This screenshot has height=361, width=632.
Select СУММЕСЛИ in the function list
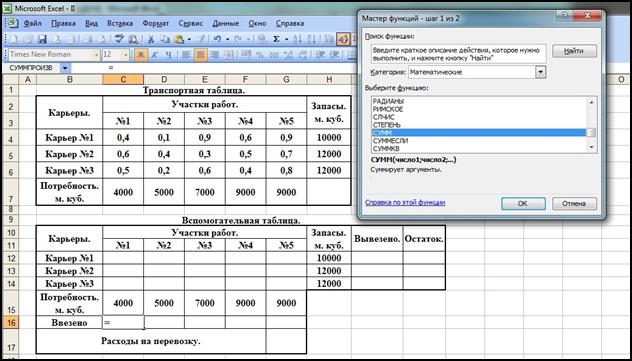point(478,141)
